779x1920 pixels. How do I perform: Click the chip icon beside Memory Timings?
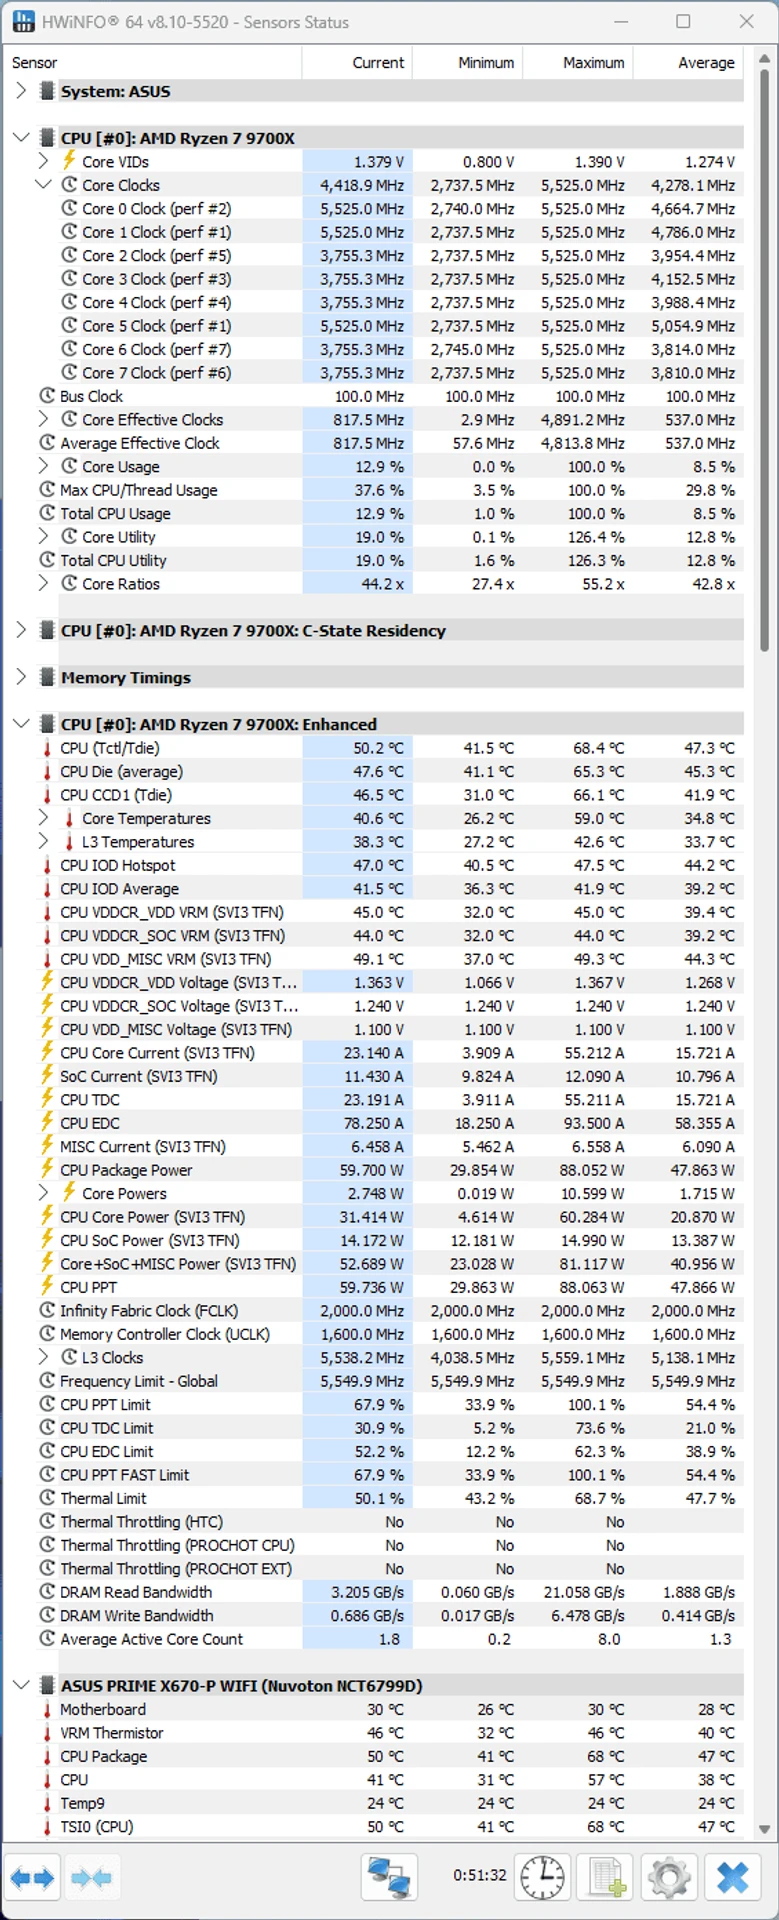click(46, 677)
